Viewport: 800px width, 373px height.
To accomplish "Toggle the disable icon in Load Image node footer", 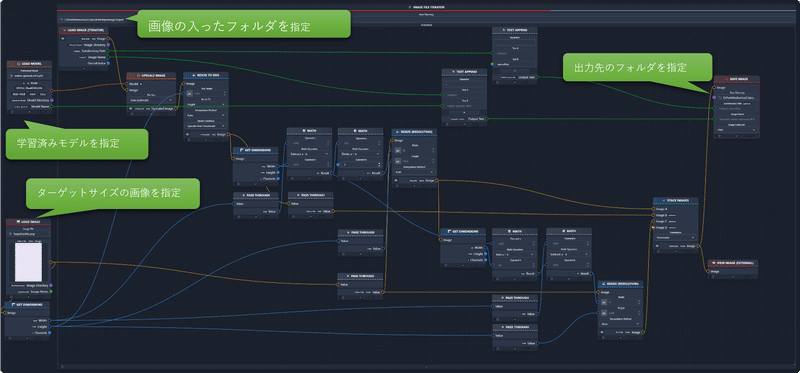I will [11, 296].
